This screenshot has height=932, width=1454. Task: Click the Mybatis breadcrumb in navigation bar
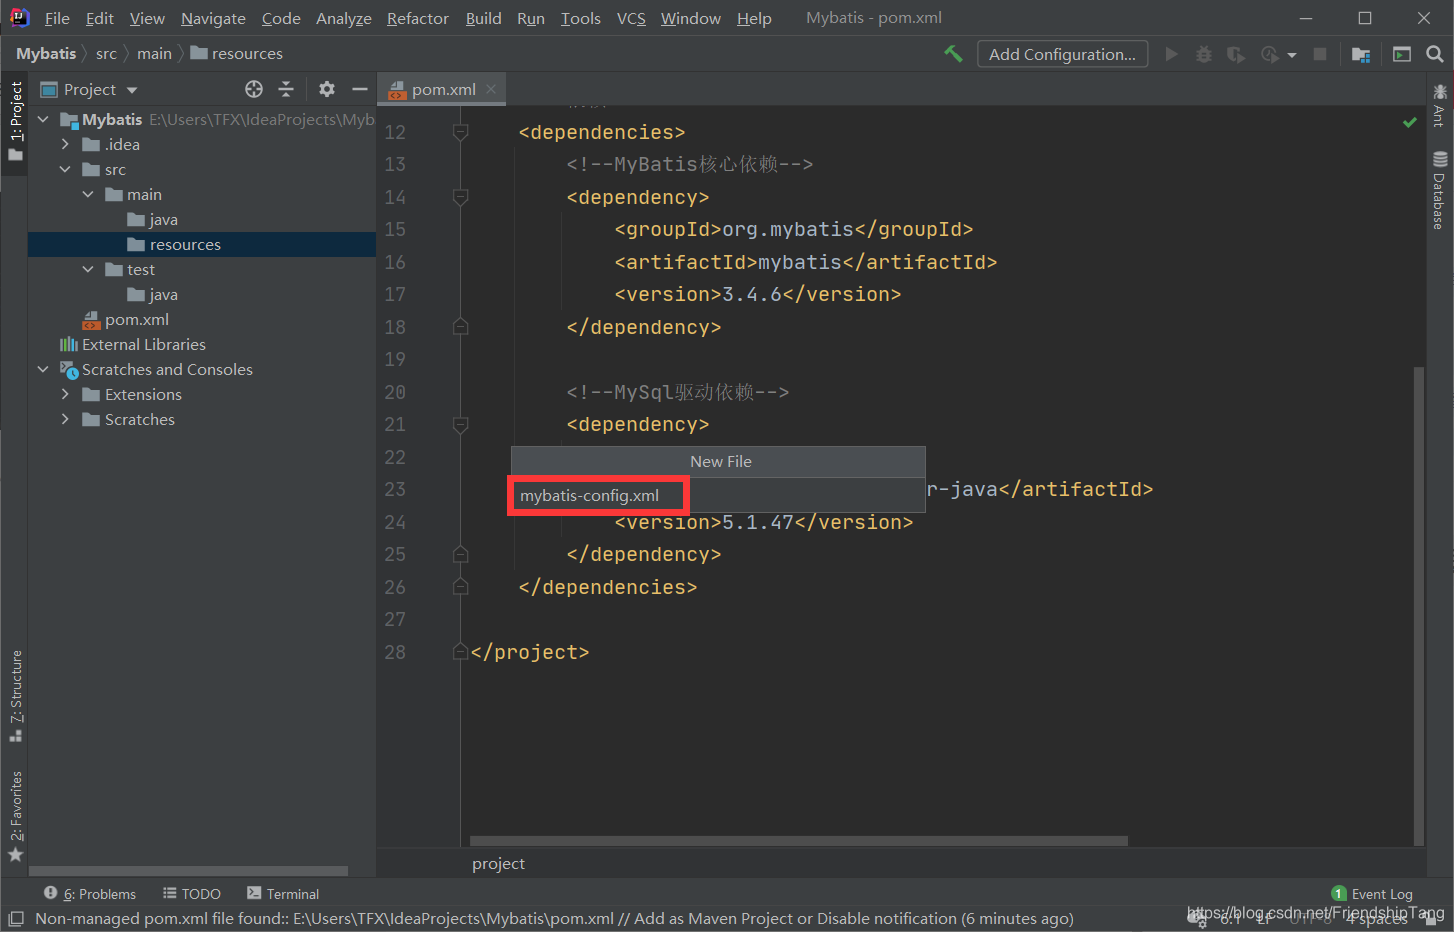tap(46, 53)
